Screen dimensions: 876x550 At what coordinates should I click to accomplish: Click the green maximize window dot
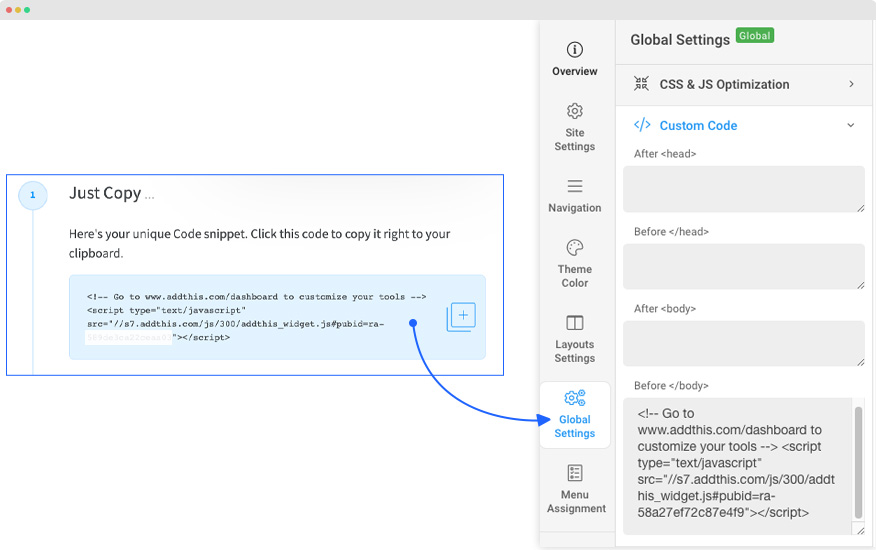pos(27,10)
